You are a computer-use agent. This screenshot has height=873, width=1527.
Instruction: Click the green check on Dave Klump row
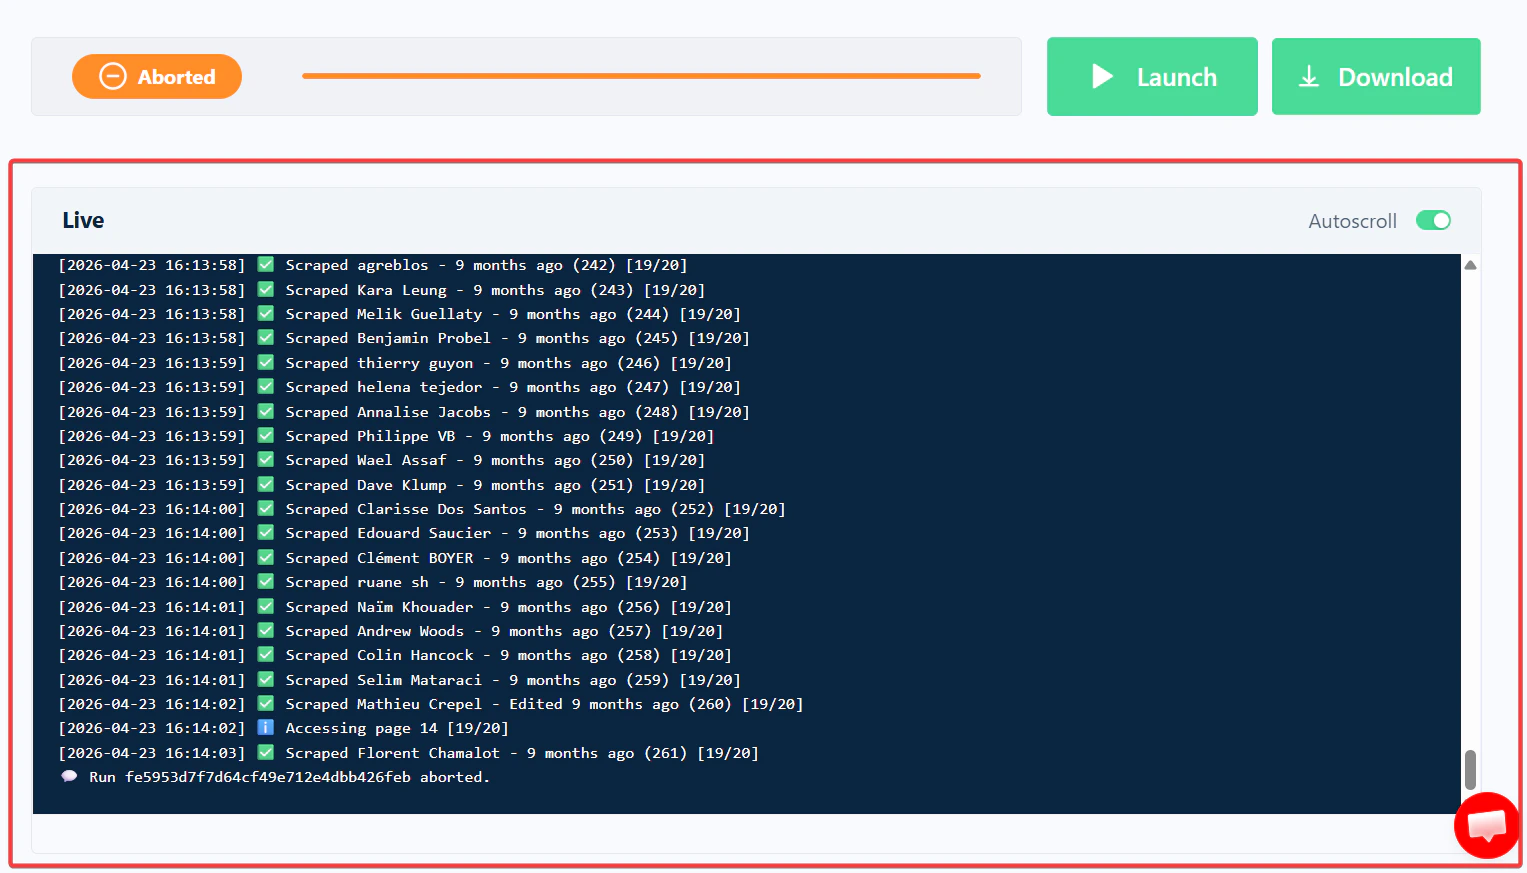(x=266, y=485)
